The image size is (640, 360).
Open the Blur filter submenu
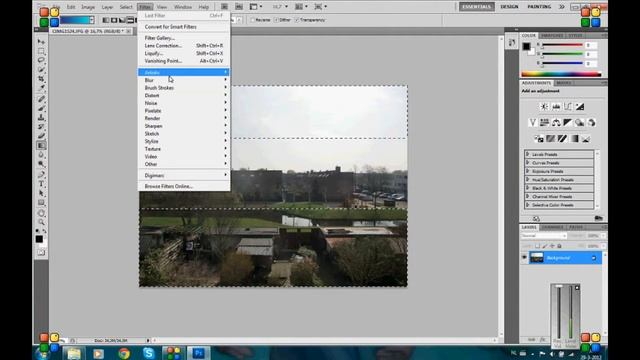click(184, 80)
